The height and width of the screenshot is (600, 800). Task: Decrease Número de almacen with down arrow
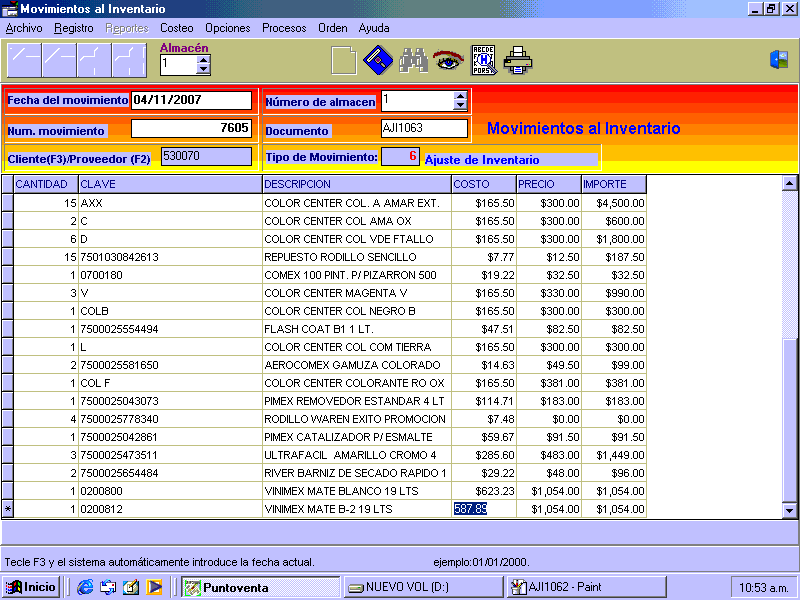click(x=460, y=105)
